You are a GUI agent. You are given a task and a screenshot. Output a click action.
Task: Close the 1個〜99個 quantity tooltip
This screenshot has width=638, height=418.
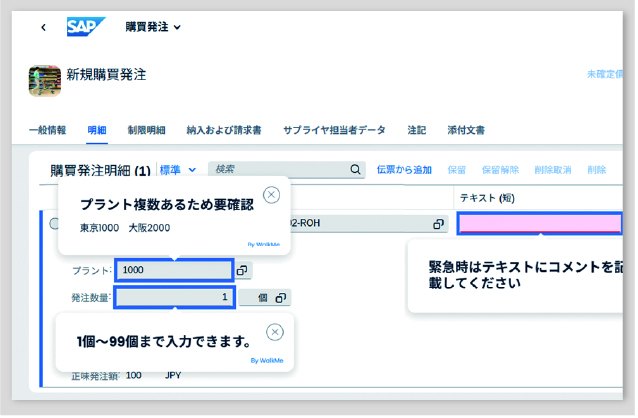(275, 332)
